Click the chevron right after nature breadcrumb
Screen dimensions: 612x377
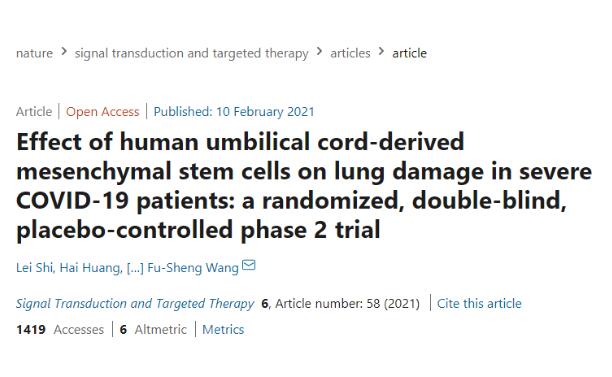point(64,51)
